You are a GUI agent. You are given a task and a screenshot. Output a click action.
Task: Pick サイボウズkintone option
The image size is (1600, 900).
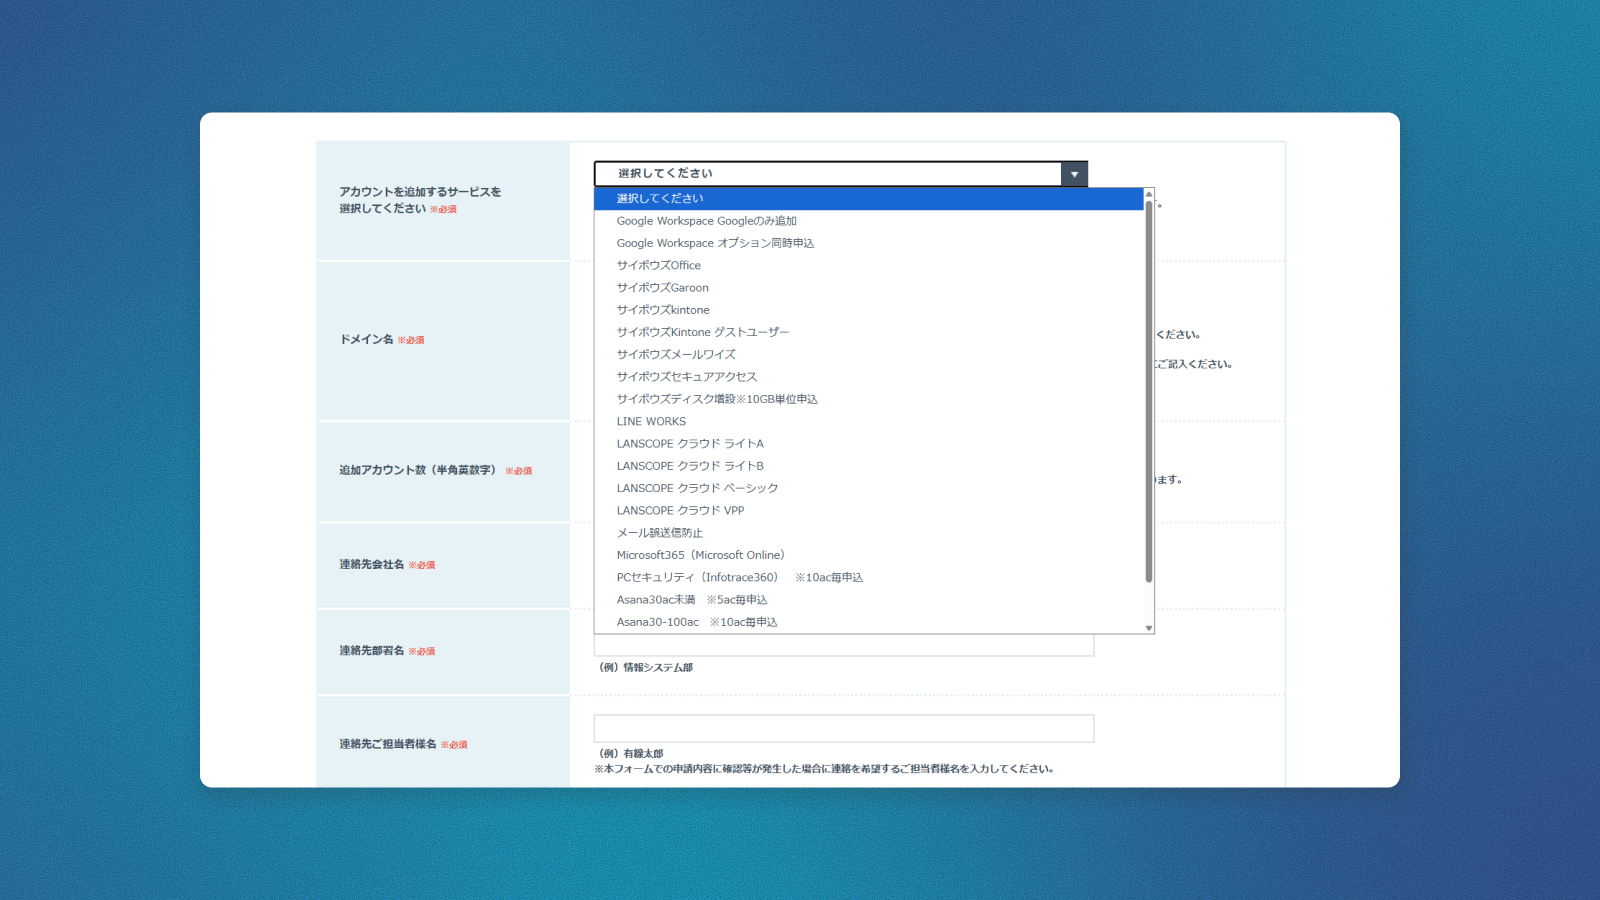click(x=869, y=310)
